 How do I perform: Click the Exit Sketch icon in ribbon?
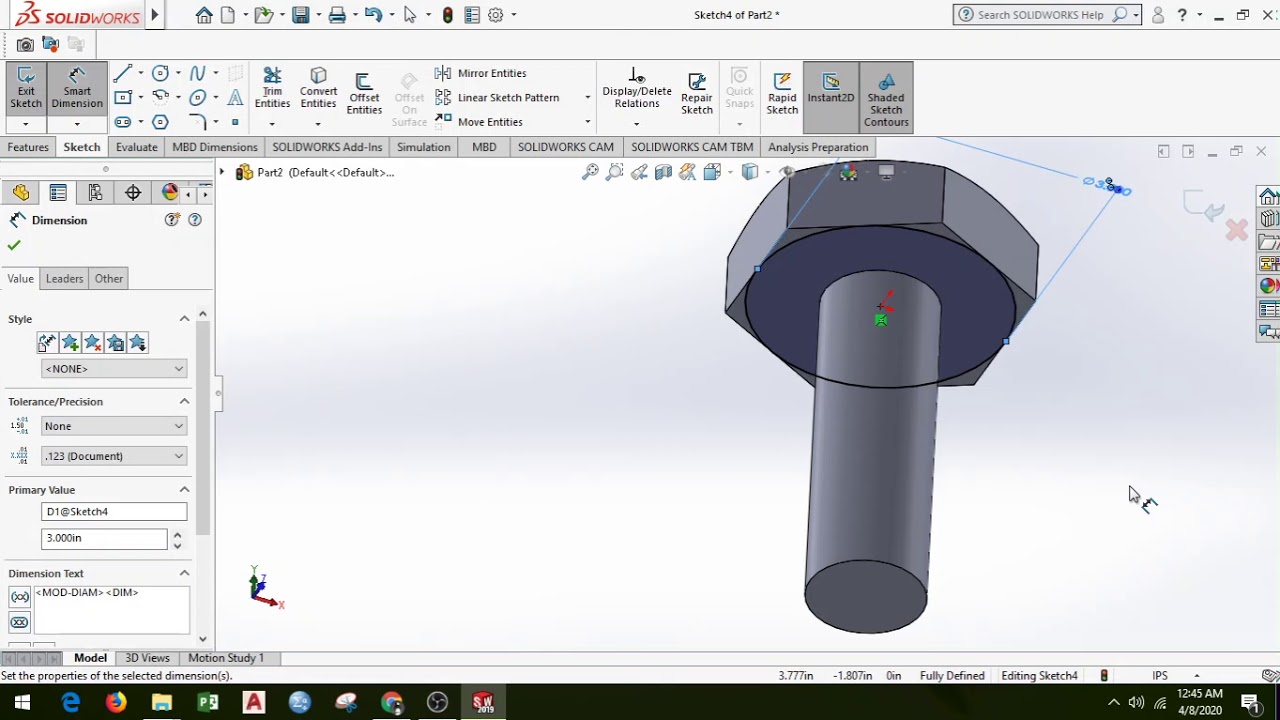(x=26, y=90)
